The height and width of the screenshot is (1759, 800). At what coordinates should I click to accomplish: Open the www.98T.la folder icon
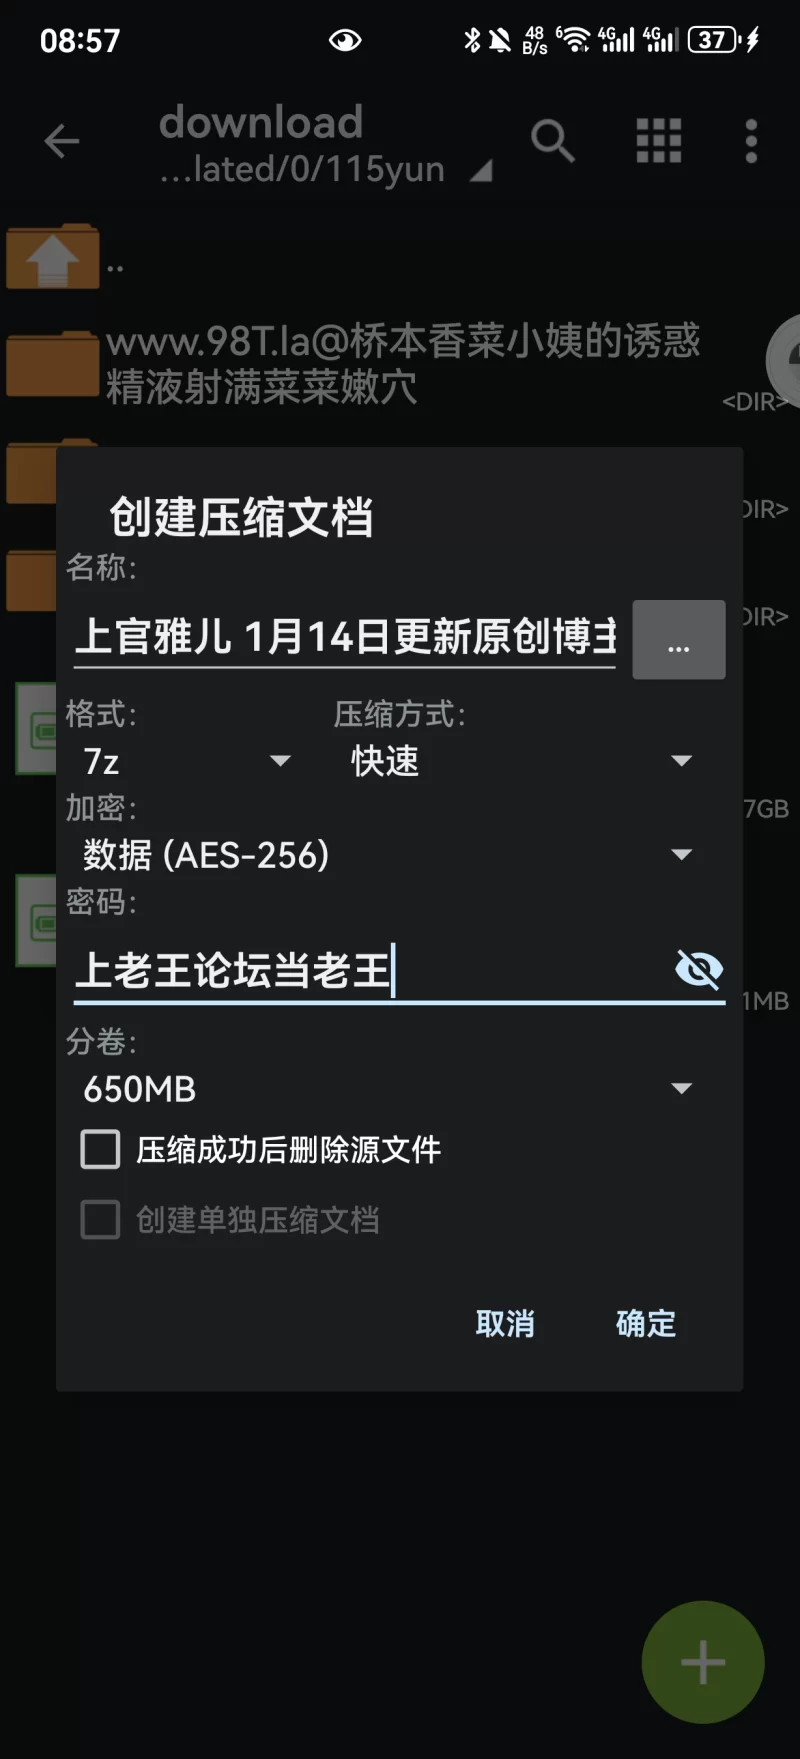[53, 363]
